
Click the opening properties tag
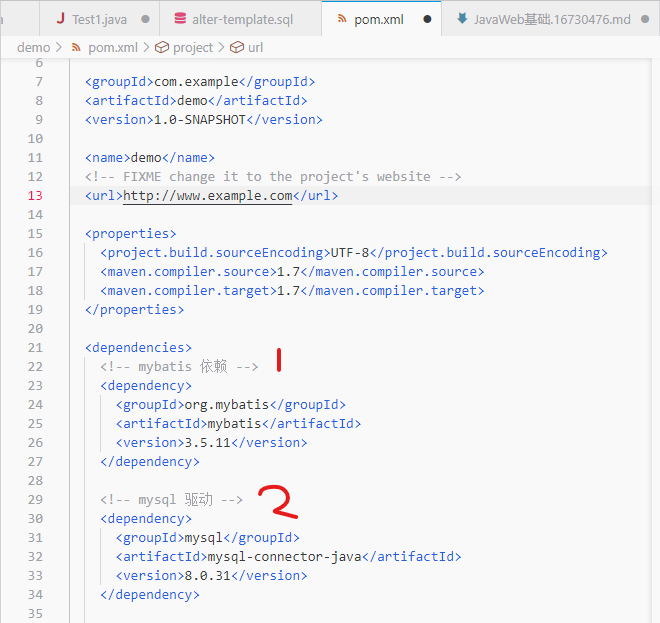coord(130,234)
